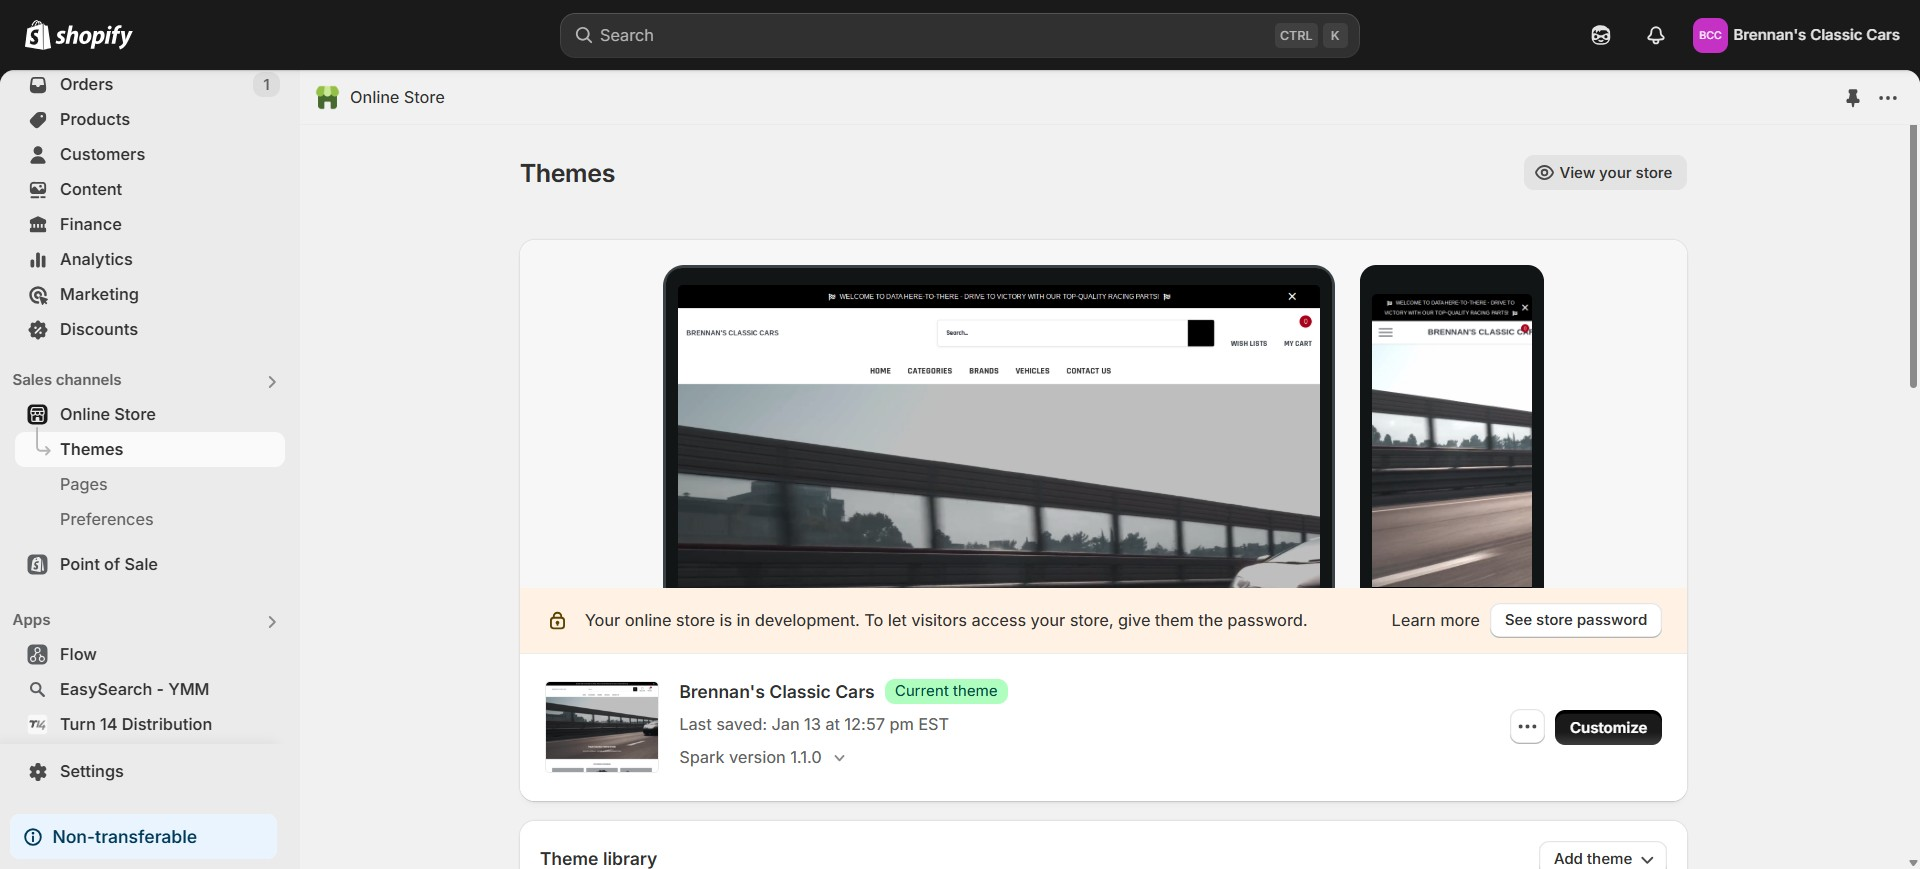The image size is (1920, 869).
Task: Click the Marketing target icon
Action: click(x=38, y=295)
